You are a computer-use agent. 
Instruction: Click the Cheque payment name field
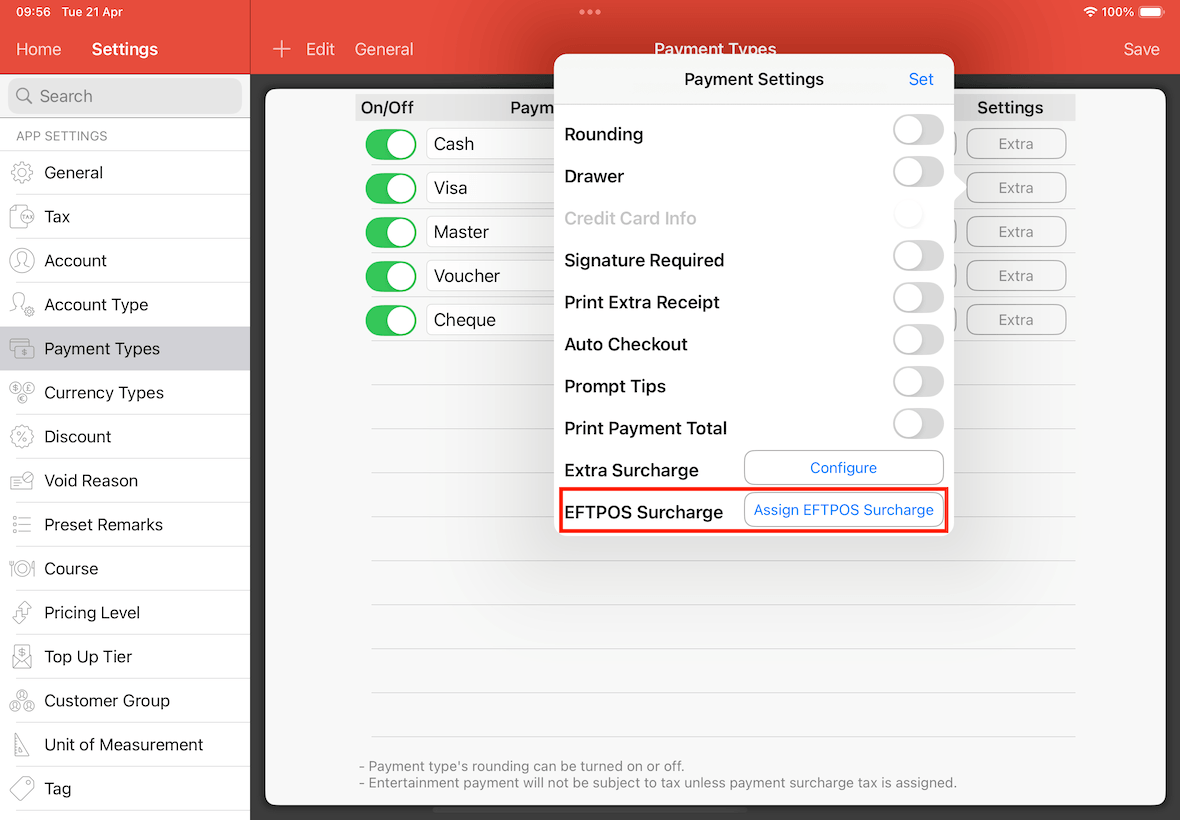(x=490, y=320)
